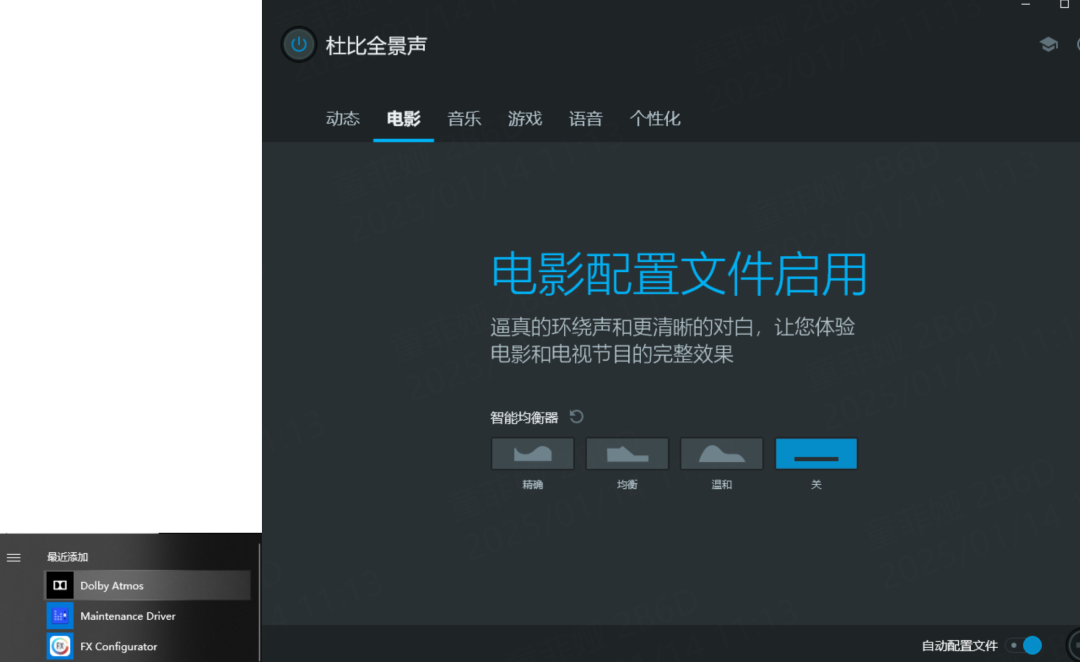
Task: Launch FX Configurator from Start menu
Action: tap(148, 646)
